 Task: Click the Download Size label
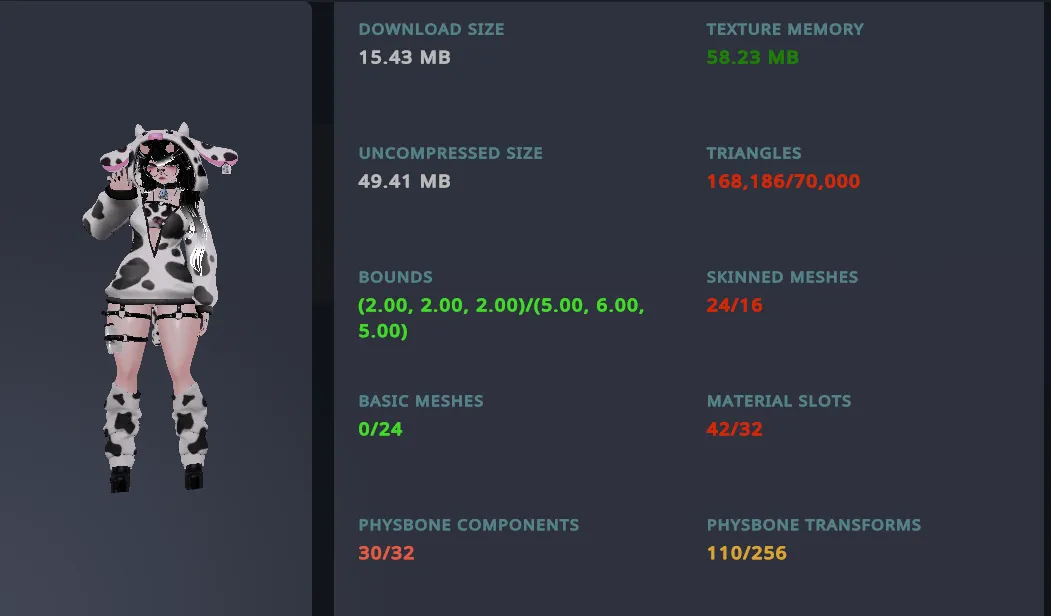coord(431,30)
